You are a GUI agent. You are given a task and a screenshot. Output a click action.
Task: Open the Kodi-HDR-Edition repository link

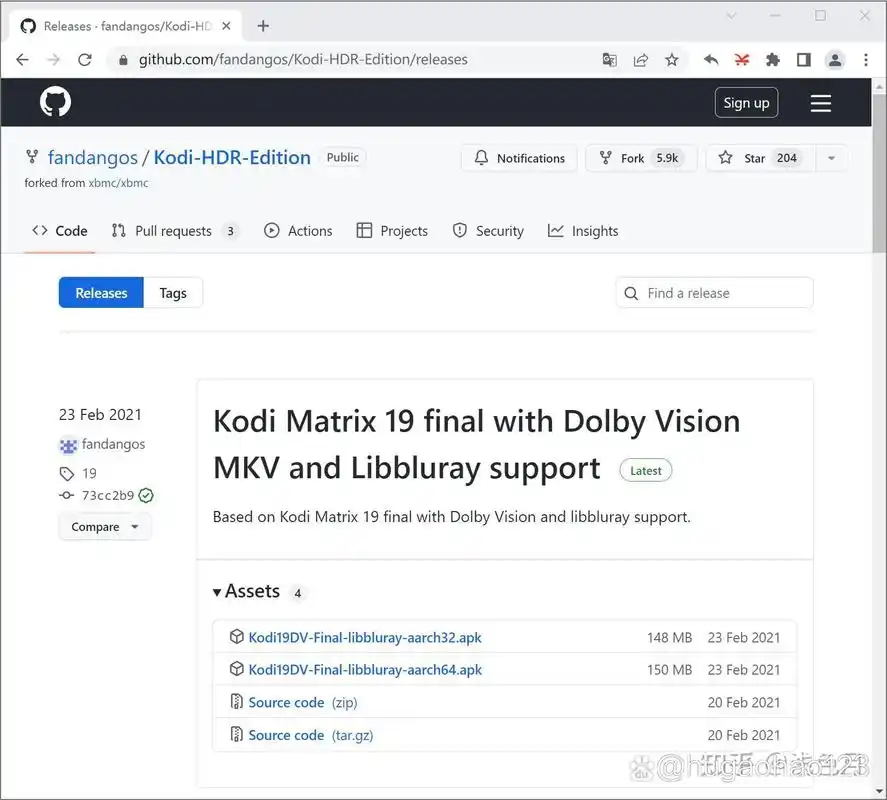point(232,157)
